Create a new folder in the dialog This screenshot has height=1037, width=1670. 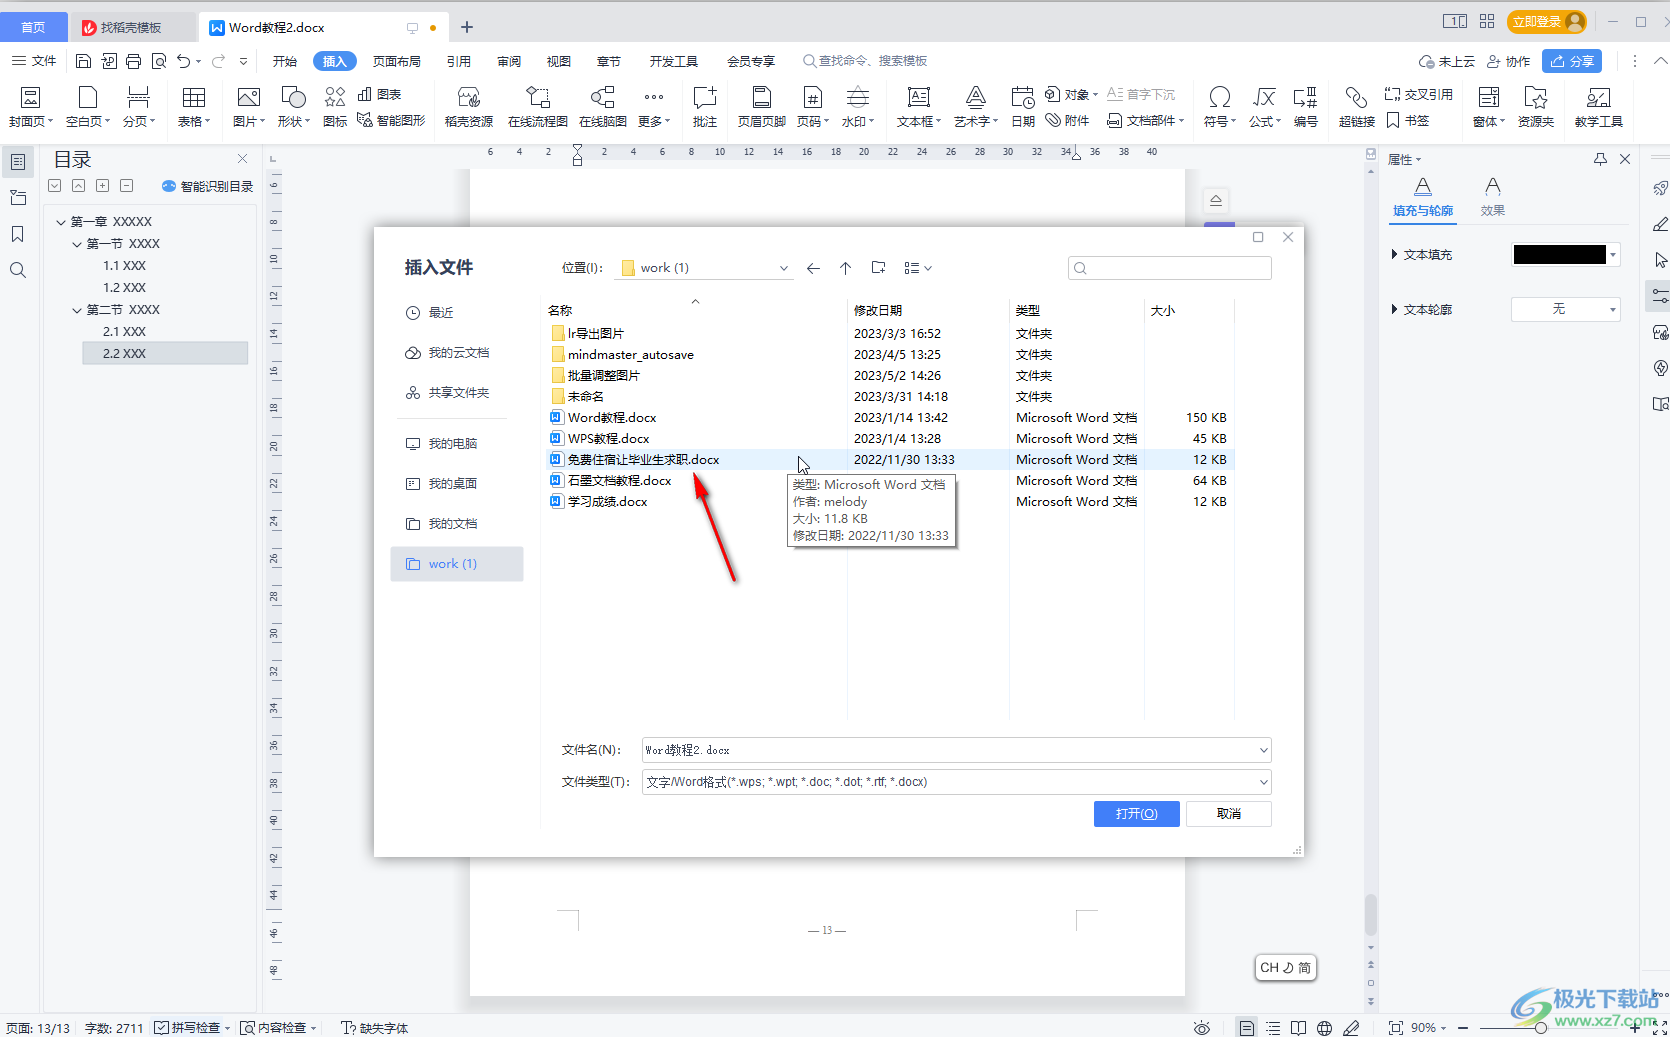tap(878, 268)
